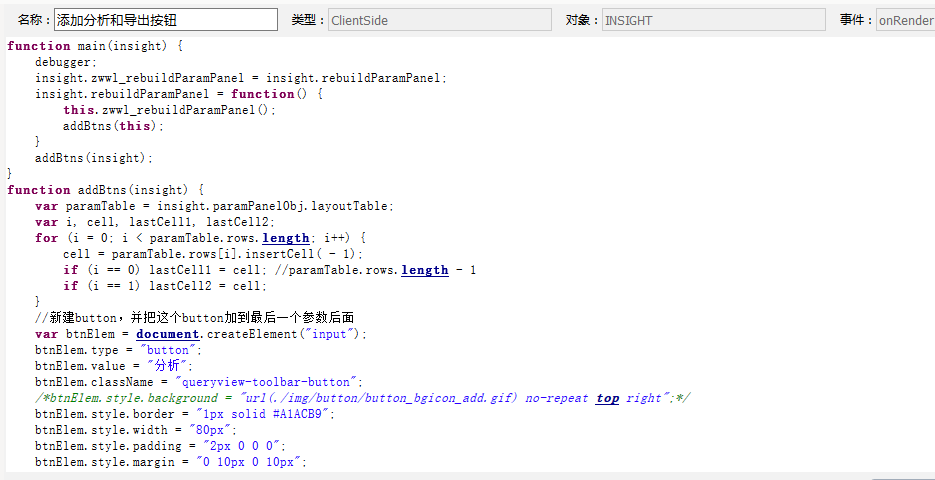Click underlined 'length' in the for loop
Image resolution: width=935 pixels, height=480 pixels.
click(x=286, y=238)
